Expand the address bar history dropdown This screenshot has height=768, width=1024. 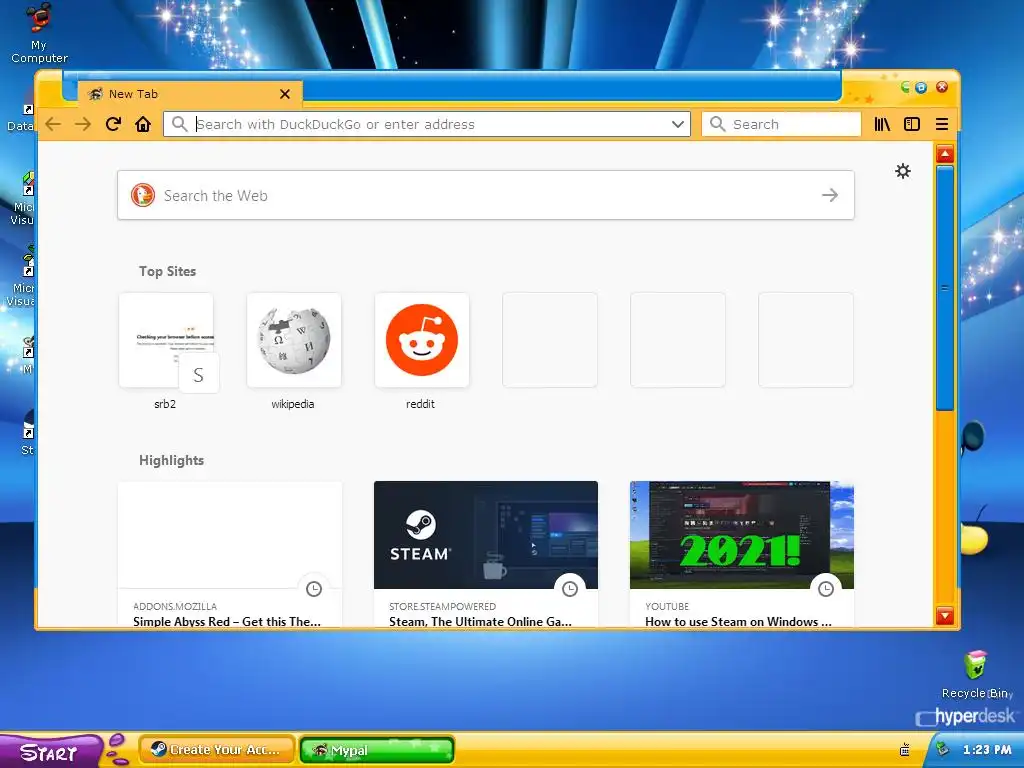pos(678,124)
